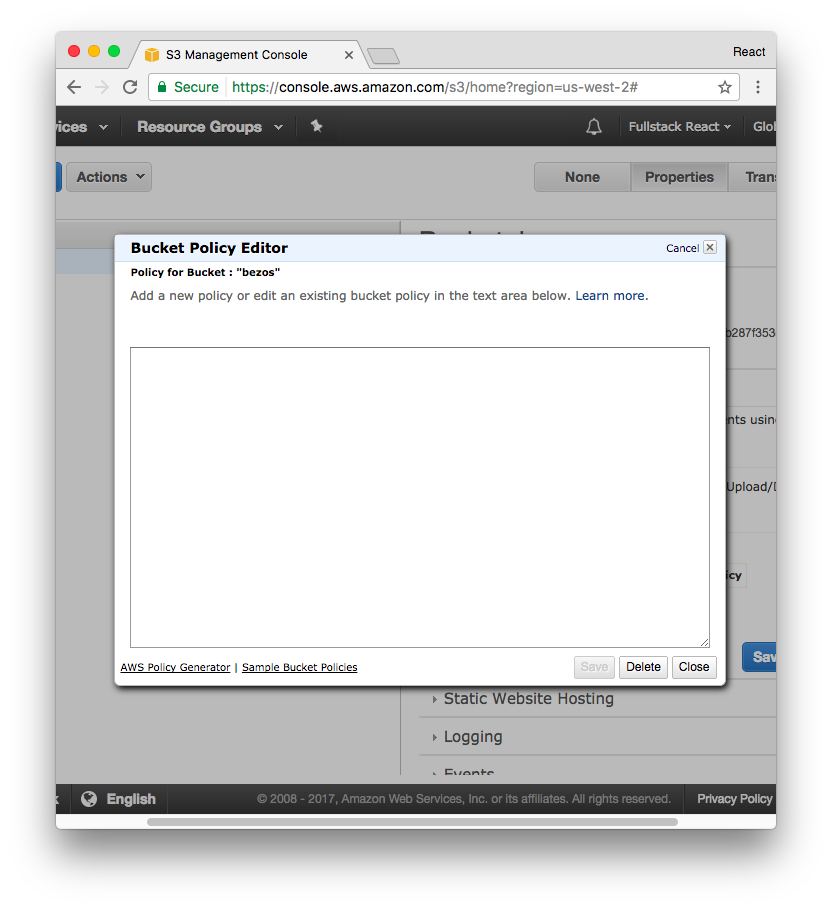Select English language in the footer
The width and height of the screenshot is (832, 909).
tap(131, 799)
